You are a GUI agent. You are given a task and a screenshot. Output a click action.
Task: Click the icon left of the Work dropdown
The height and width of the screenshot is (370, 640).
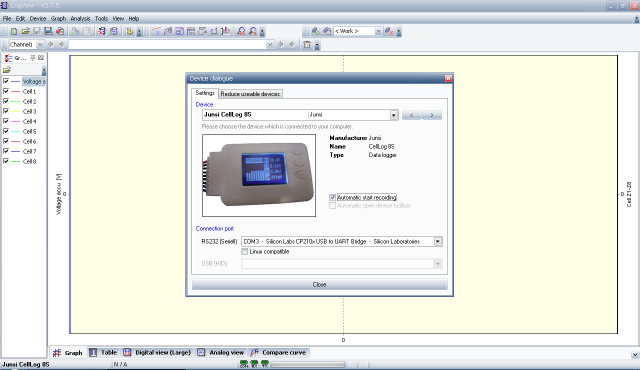327,31
